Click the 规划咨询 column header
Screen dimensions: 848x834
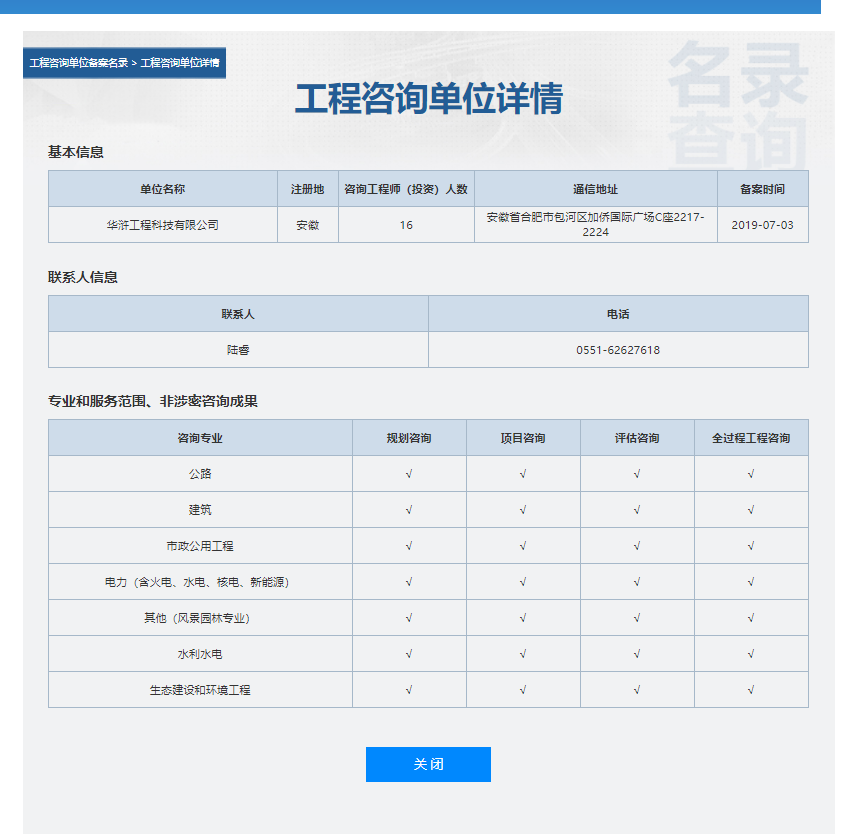[409, 438]
